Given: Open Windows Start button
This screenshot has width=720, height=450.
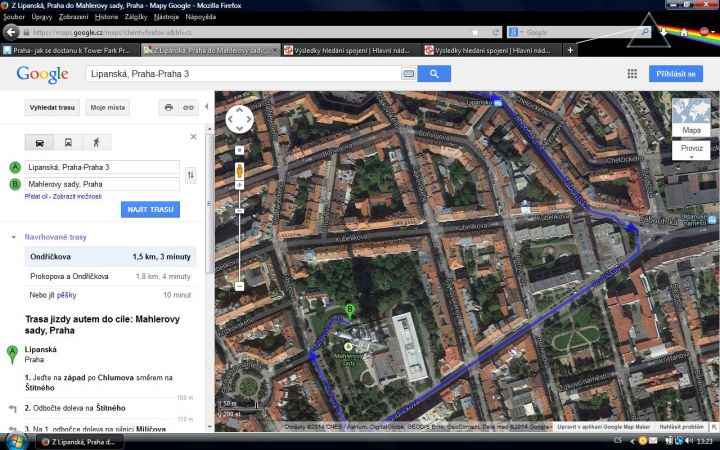Looking at the screenshot, I should pos(16,442).
